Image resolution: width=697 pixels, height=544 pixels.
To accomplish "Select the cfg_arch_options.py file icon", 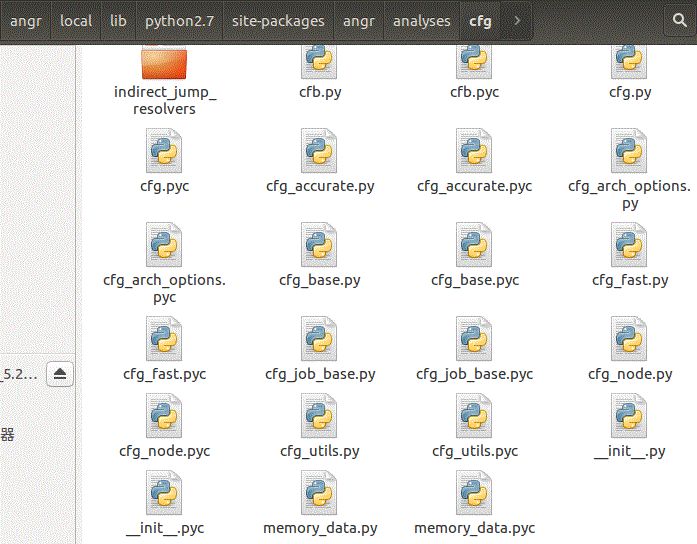I will (x=629, y=151).
